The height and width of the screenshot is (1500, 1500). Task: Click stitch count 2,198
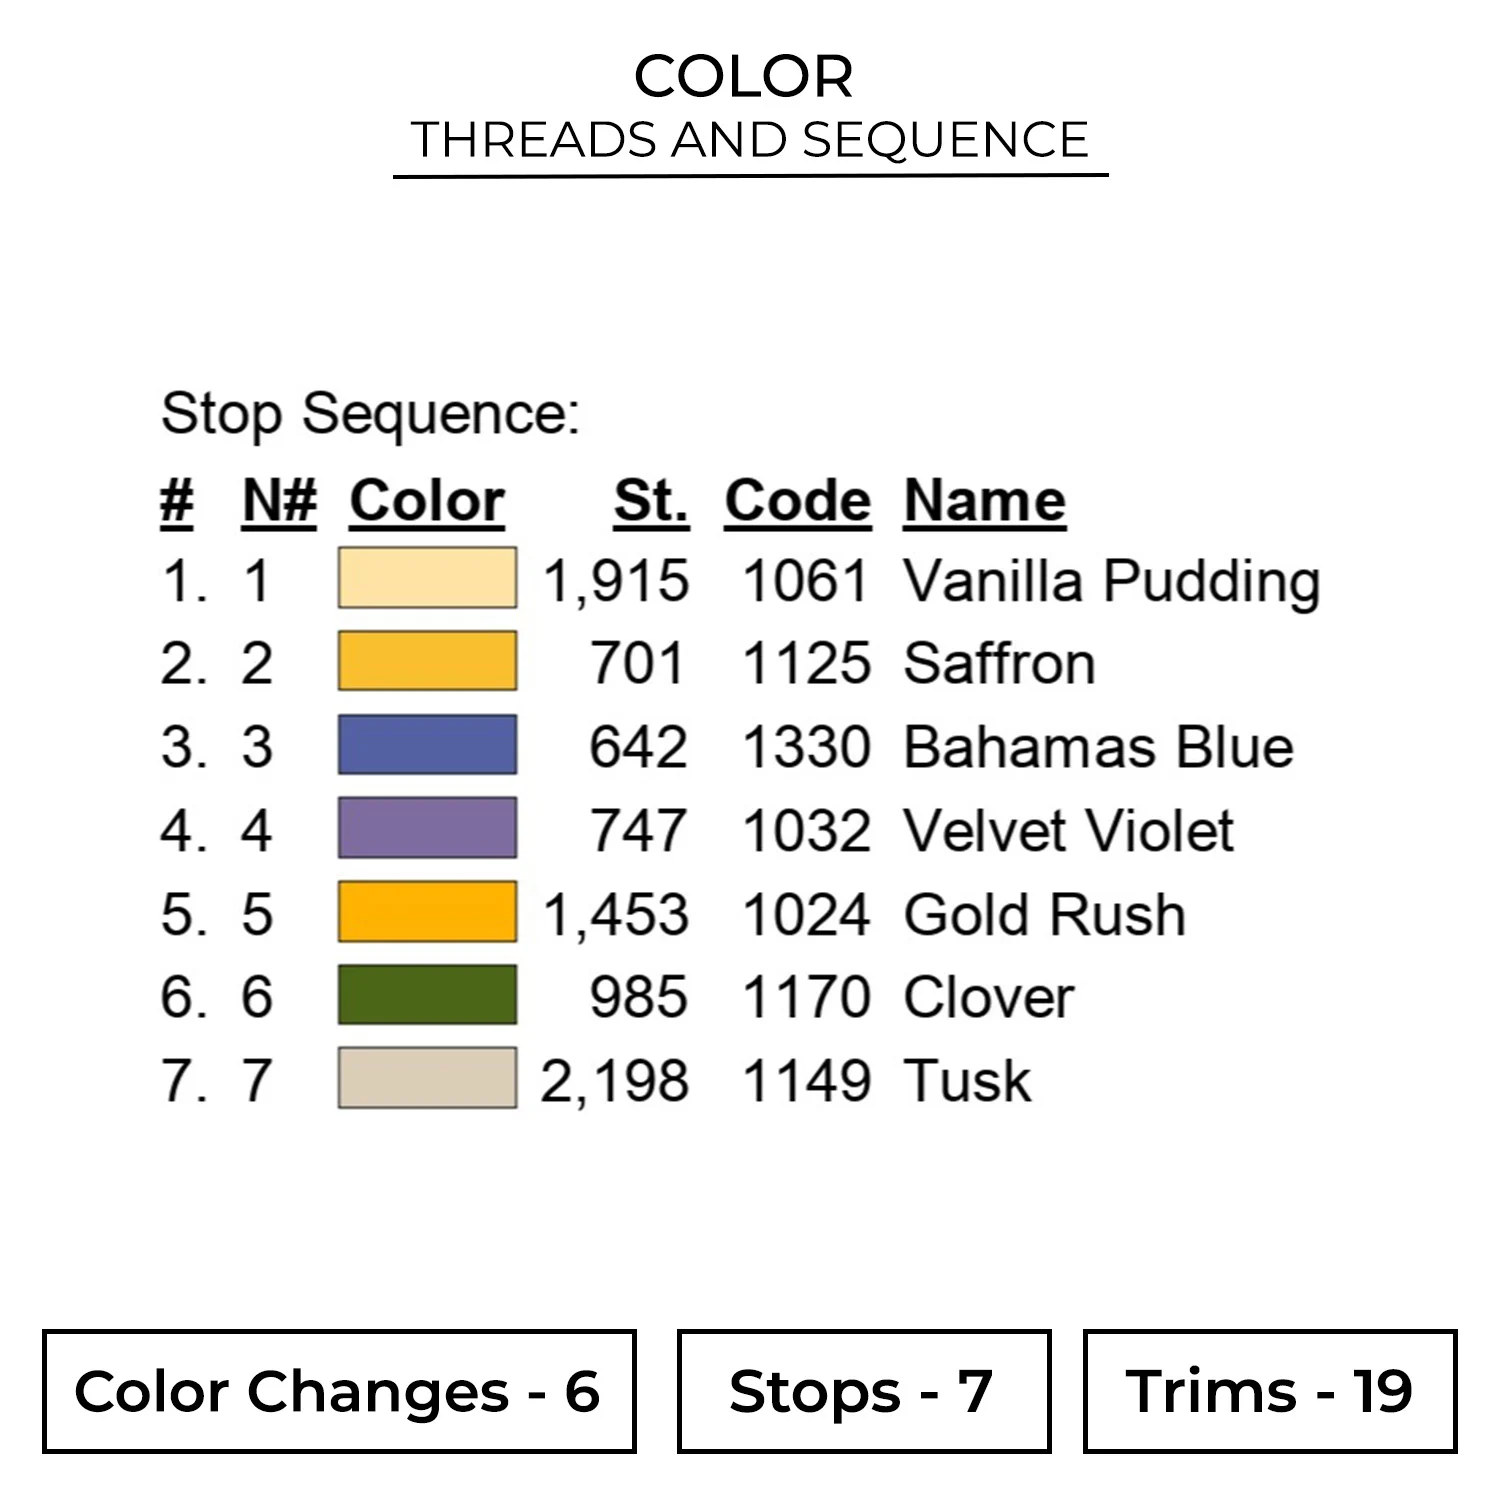coord(615,1081)
